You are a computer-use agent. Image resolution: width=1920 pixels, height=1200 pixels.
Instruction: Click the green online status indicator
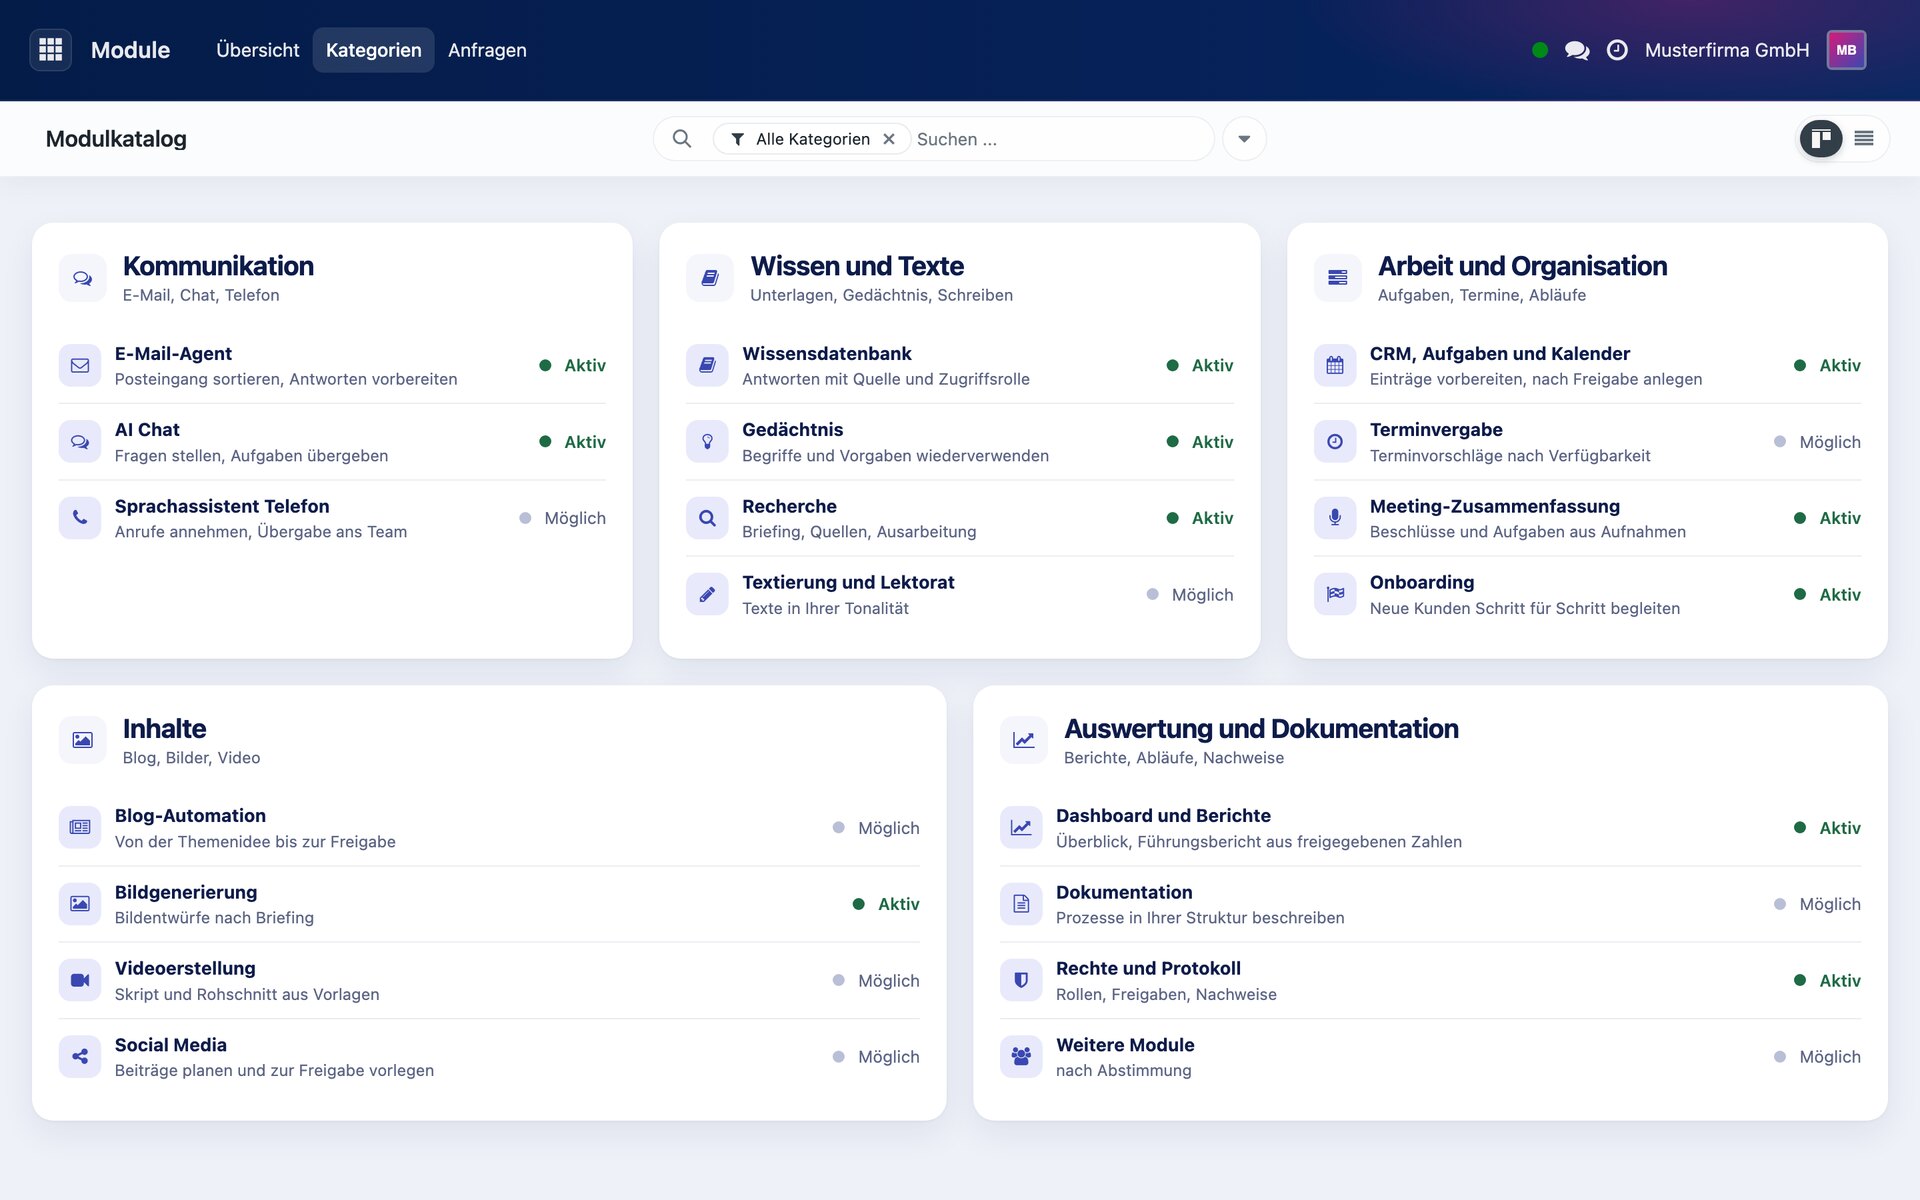[x=1540, y=50]
